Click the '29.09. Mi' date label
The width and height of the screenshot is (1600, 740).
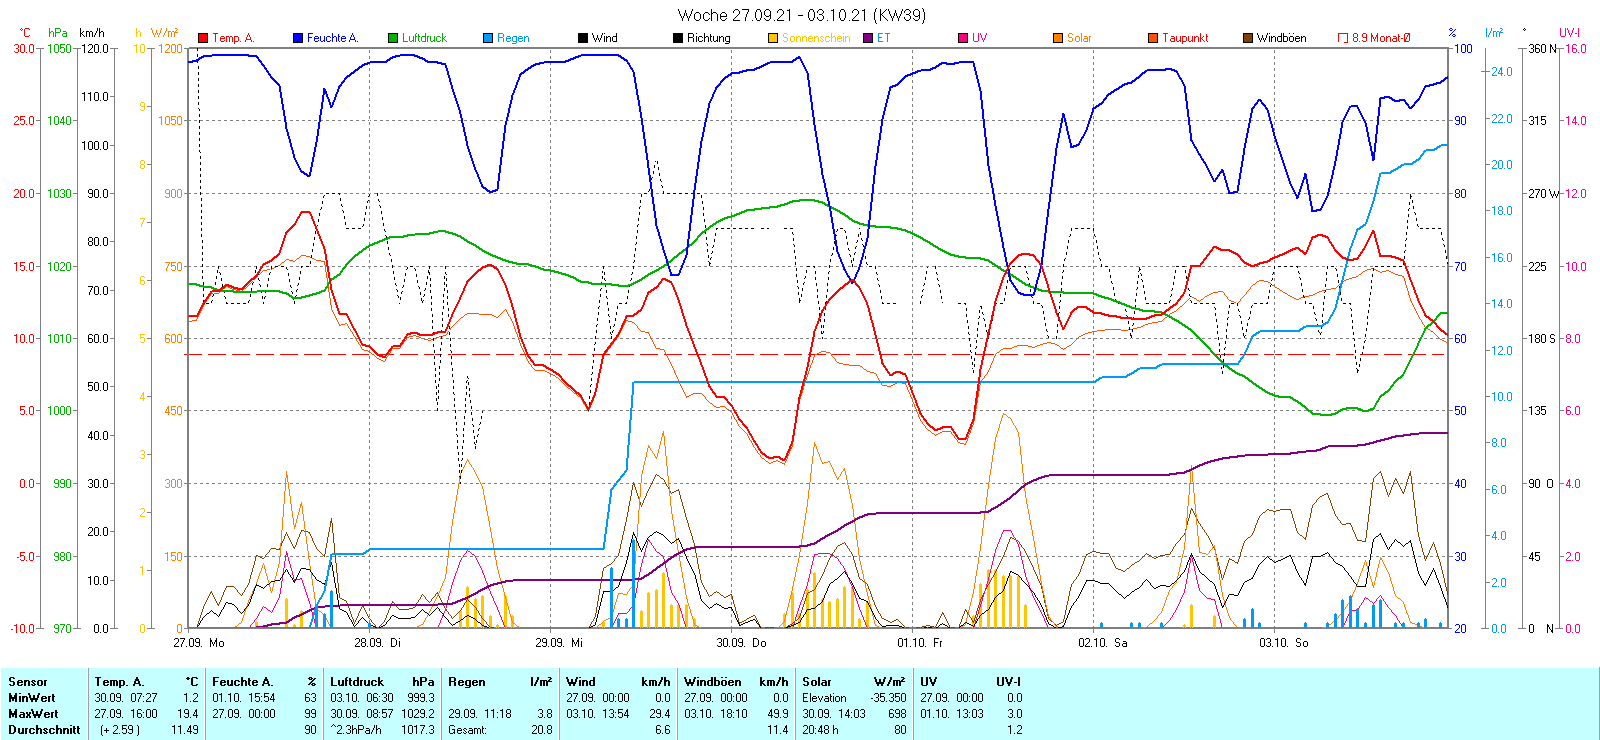pyautogui.click(x=558, y=643)
